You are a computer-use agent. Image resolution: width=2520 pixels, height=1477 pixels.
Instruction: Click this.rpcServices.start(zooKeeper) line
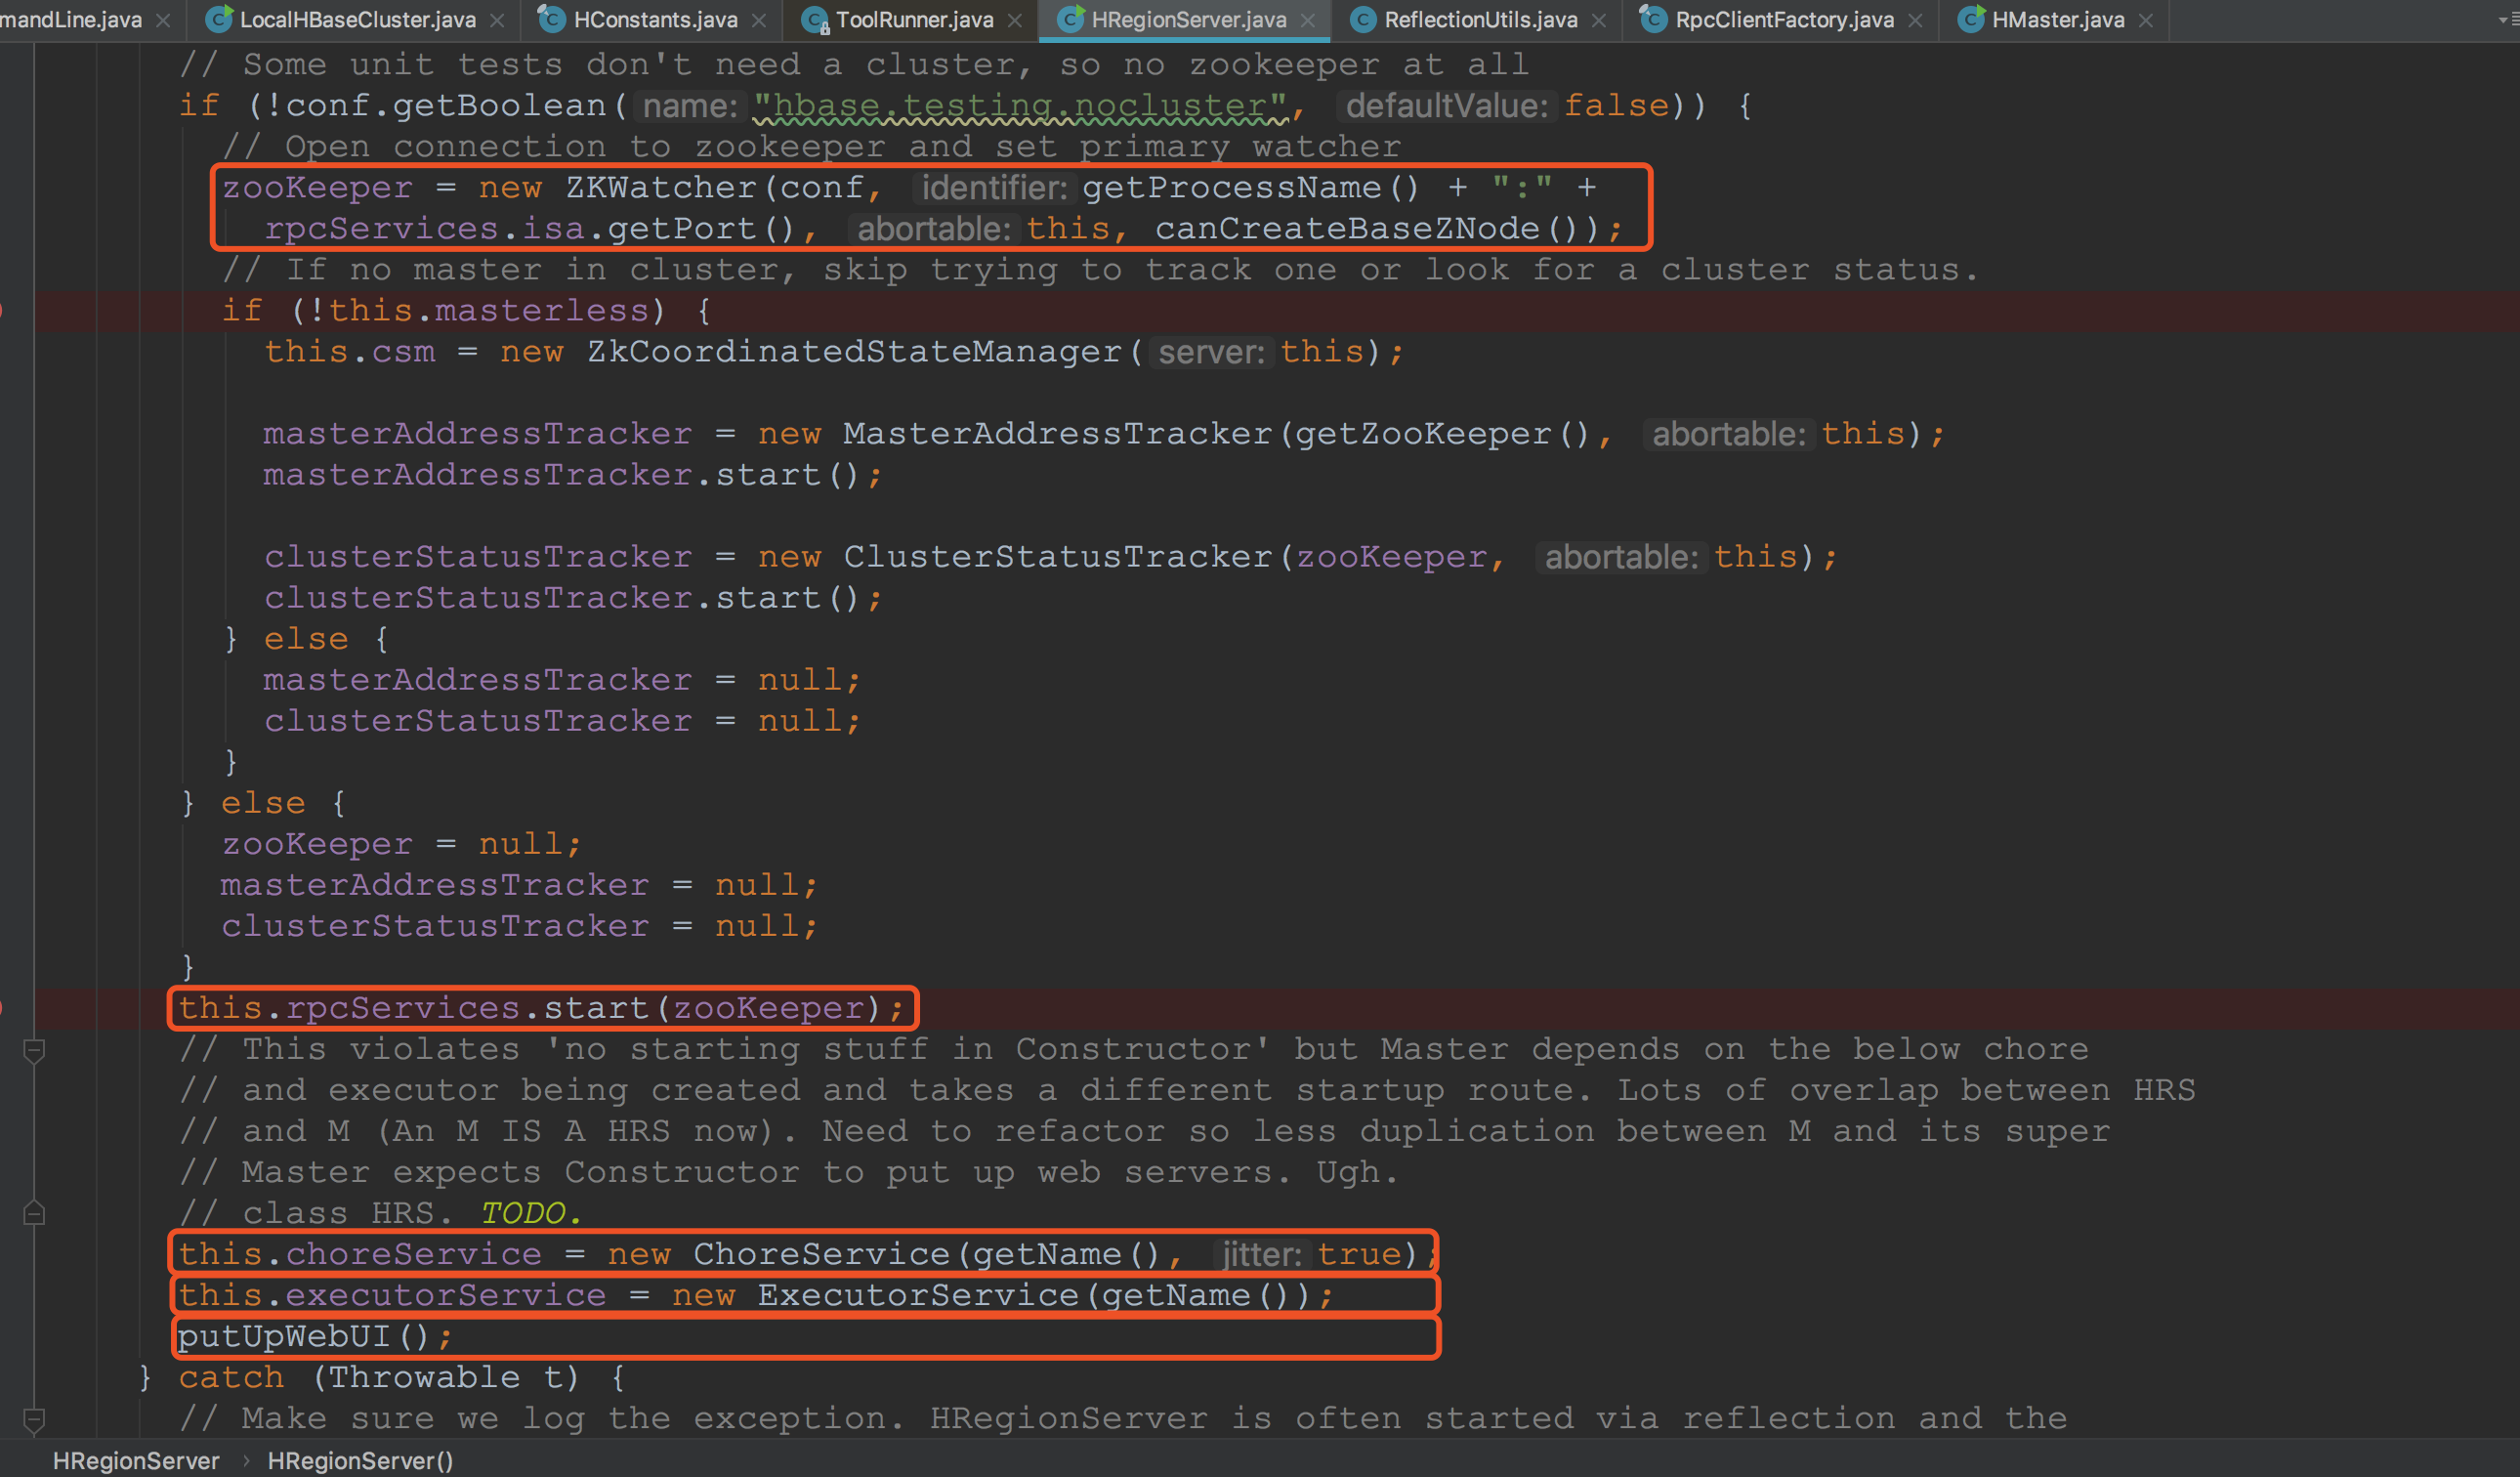pos(541,1007)
